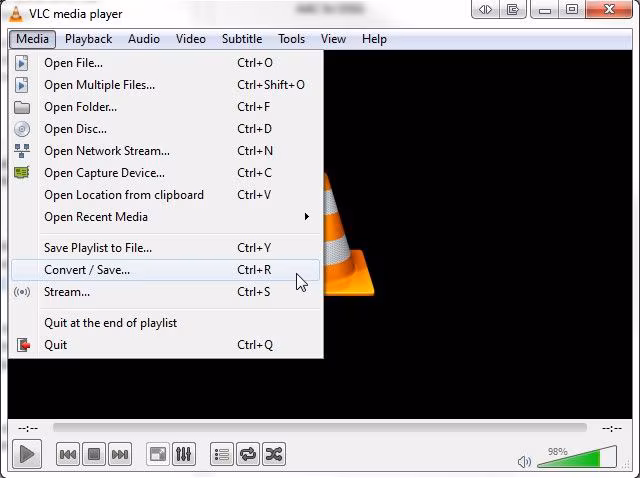Expand Open Recent Media submenu arrow
This screenshot has height=478, width=640.
[x=307, y=216]
